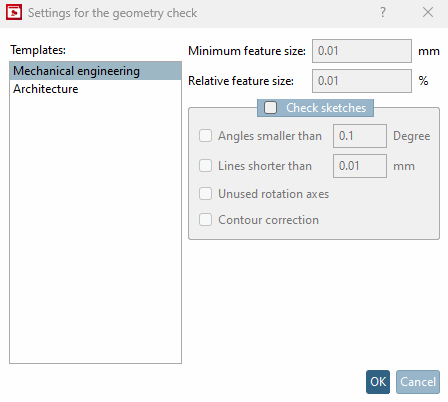Focus the Lines shorter than mm field
The width and height of the screenshot is (448, 402).
coord(360,166)
